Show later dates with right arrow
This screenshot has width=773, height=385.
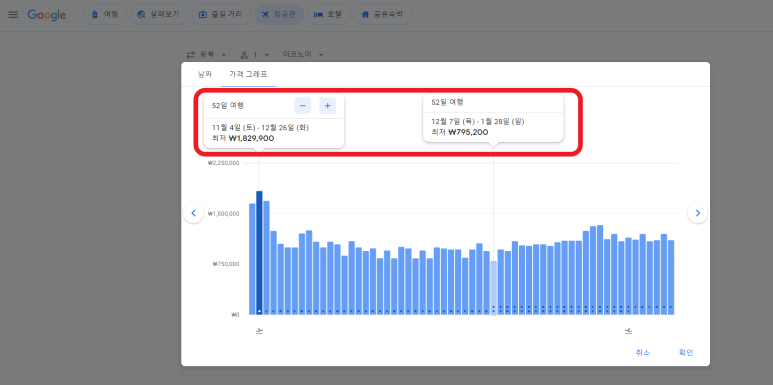698,213
